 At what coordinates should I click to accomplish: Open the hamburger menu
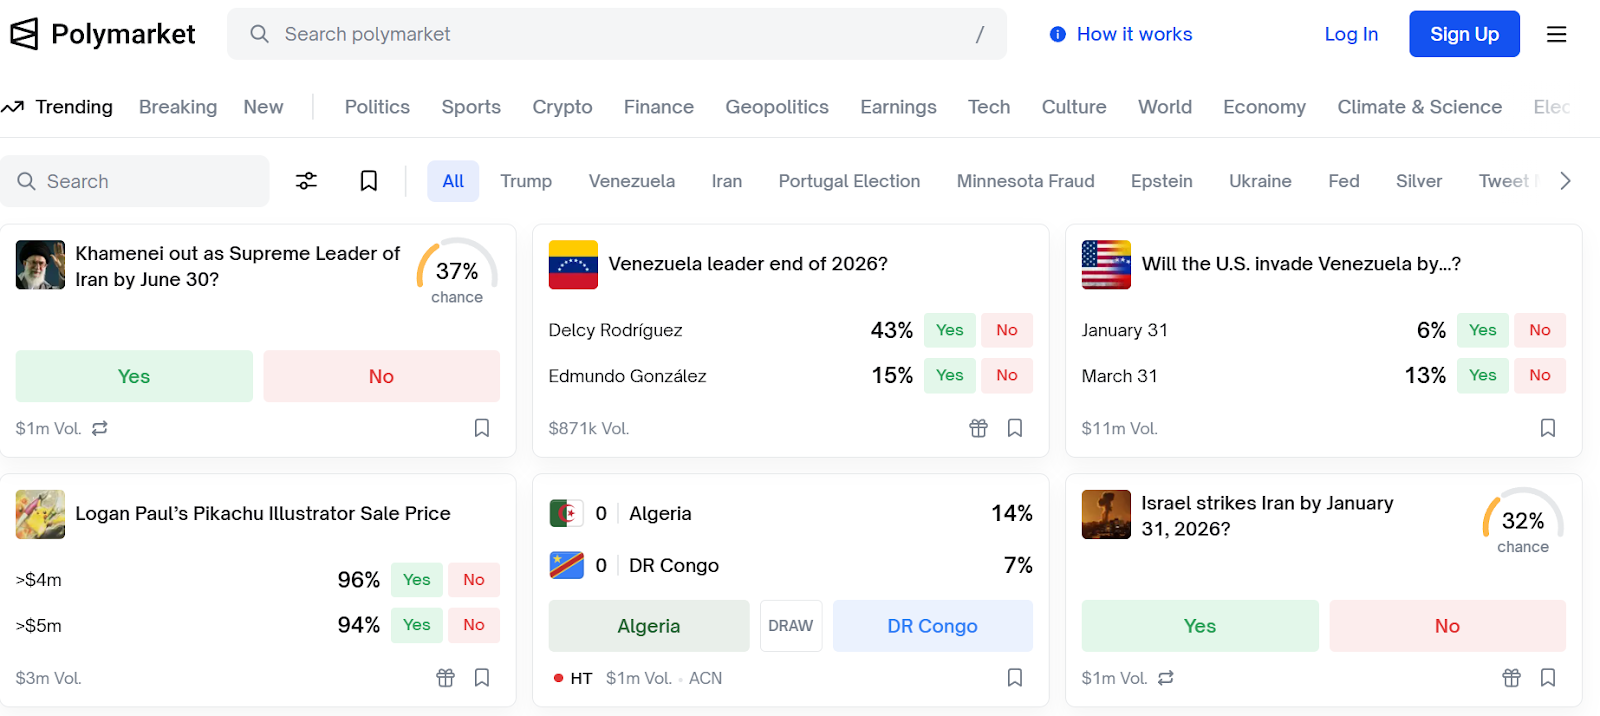pos(1556,34)
